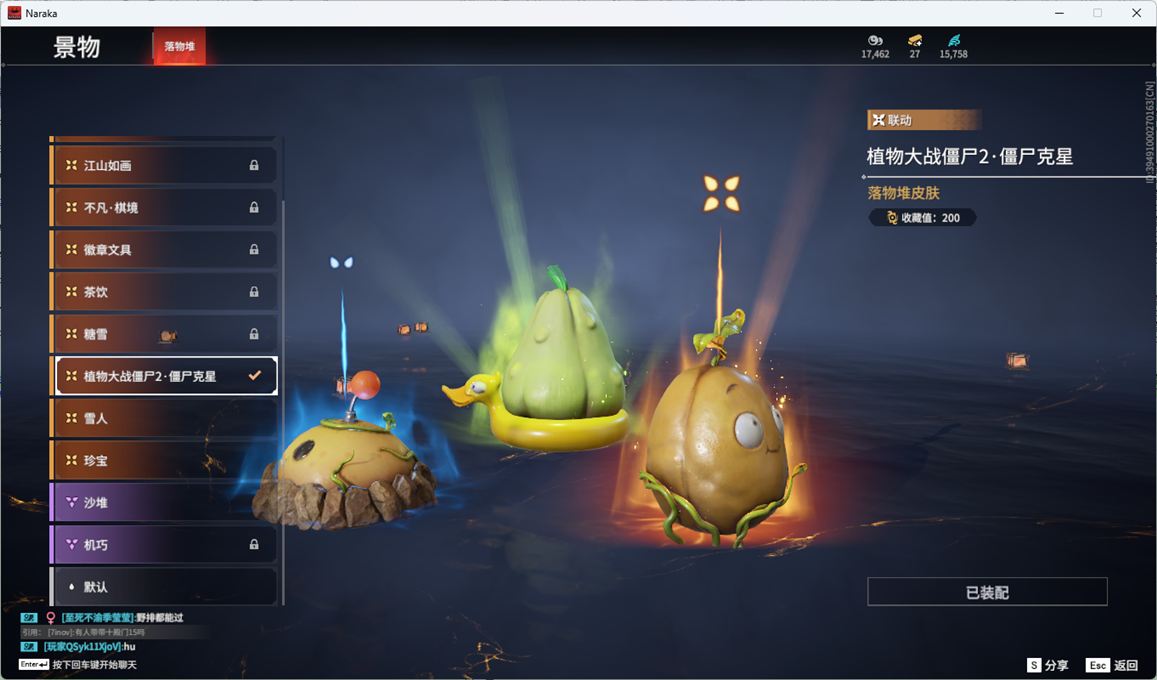The height and width of the screenshot is (680, 1157).
Task: Select the 机巧 skin row
Action: (164, 544)
